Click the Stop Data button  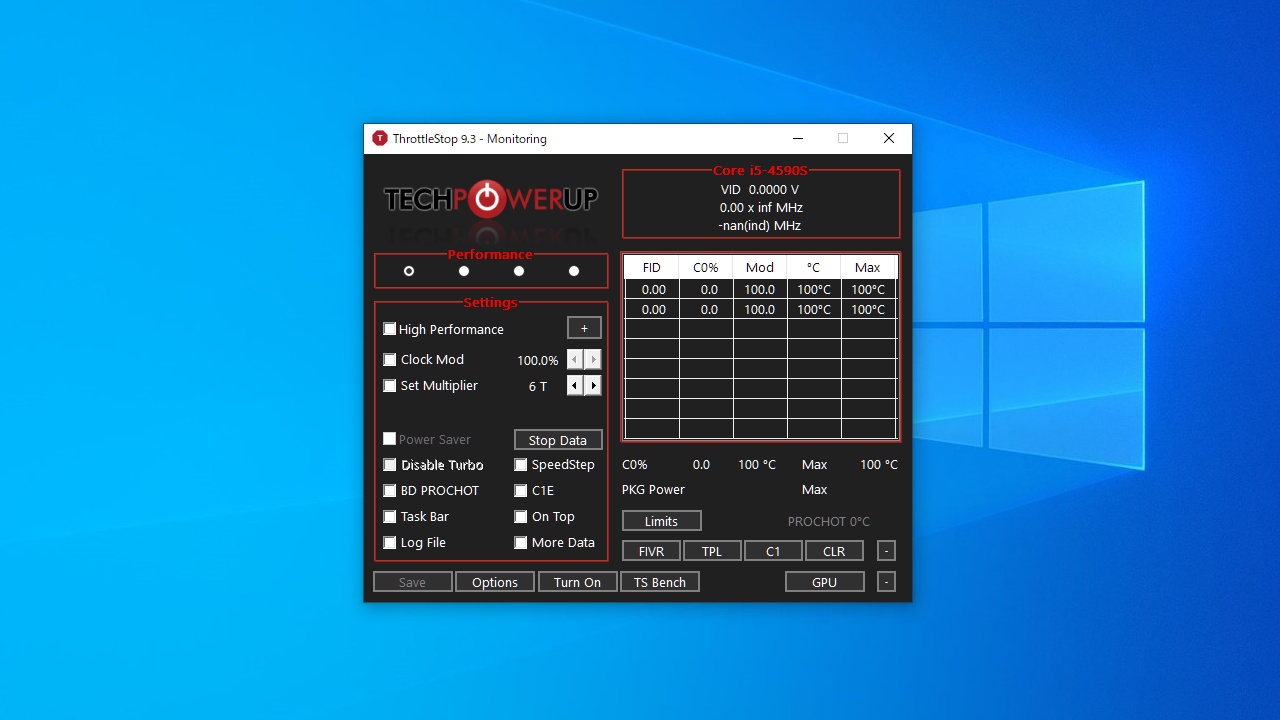point(558,440)
